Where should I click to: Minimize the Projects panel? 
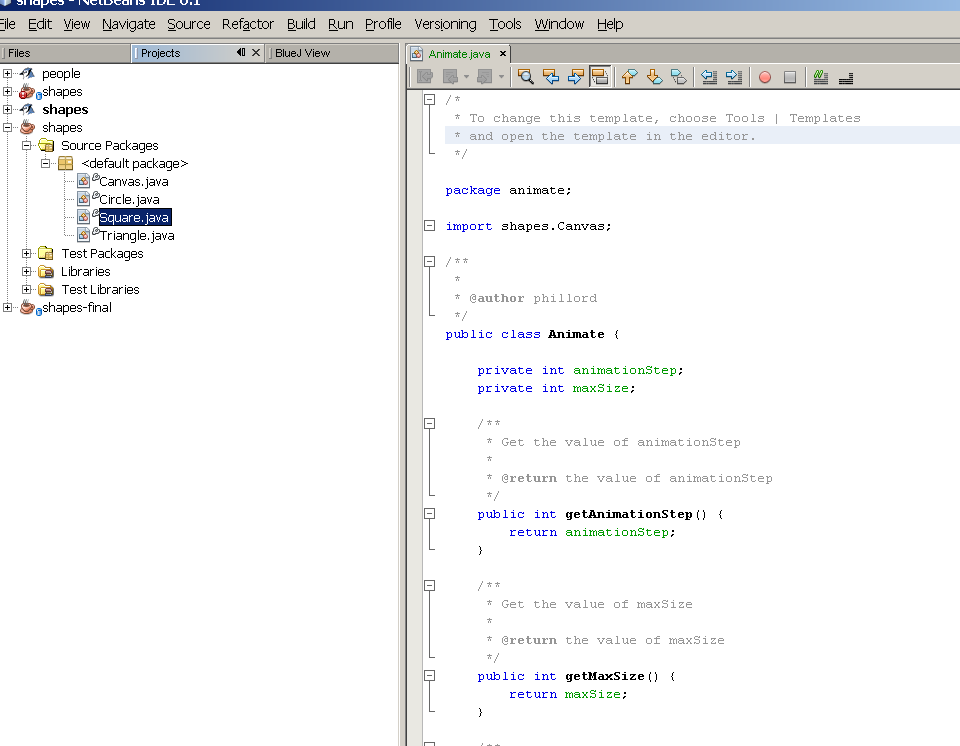pyautogui.click(x=241, y=53)
